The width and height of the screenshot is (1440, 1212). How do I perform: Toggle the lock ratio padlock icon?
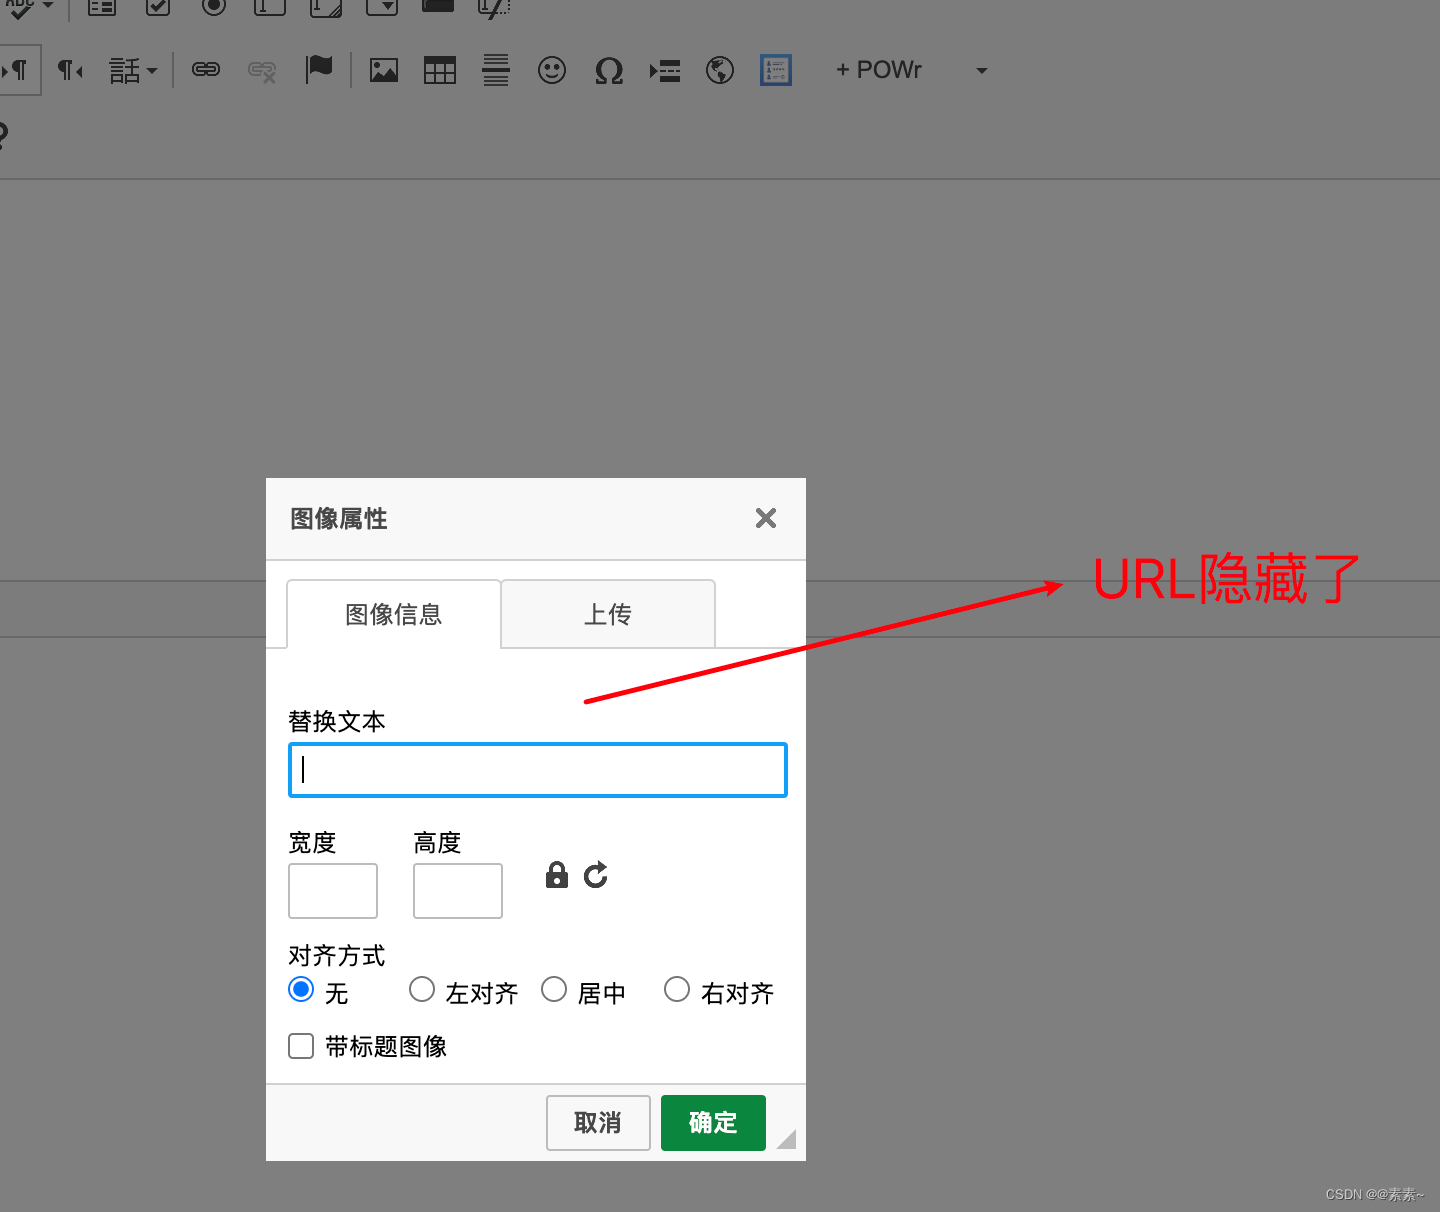pyautogui.click(x=557, y=875)
